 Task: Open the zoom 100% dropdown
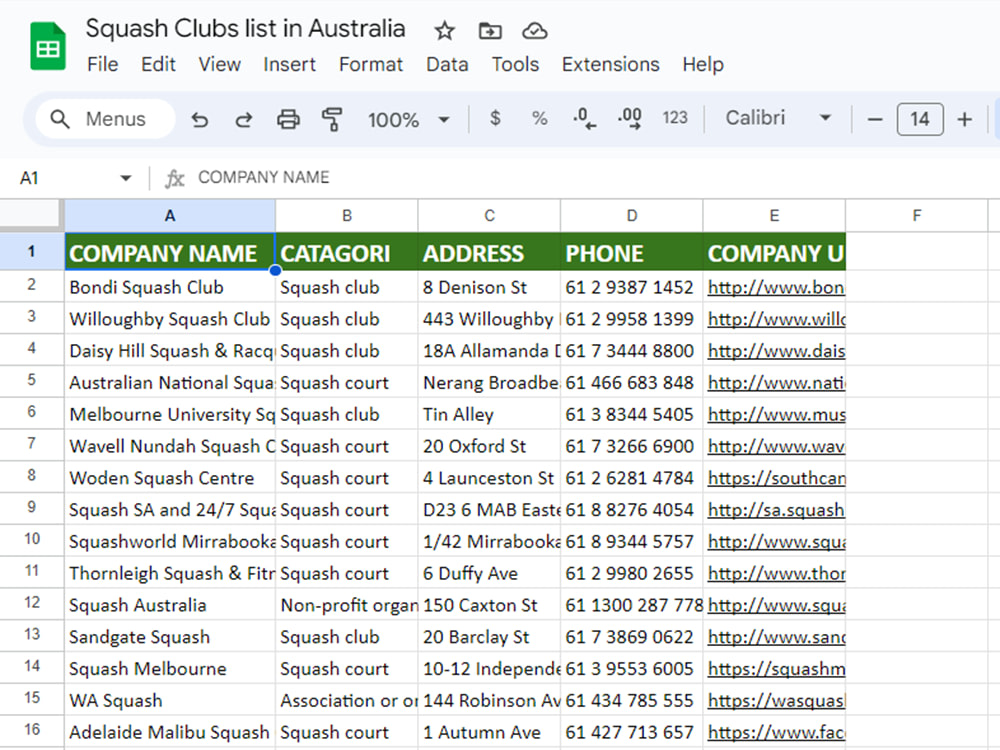click(x=409, y=119)
